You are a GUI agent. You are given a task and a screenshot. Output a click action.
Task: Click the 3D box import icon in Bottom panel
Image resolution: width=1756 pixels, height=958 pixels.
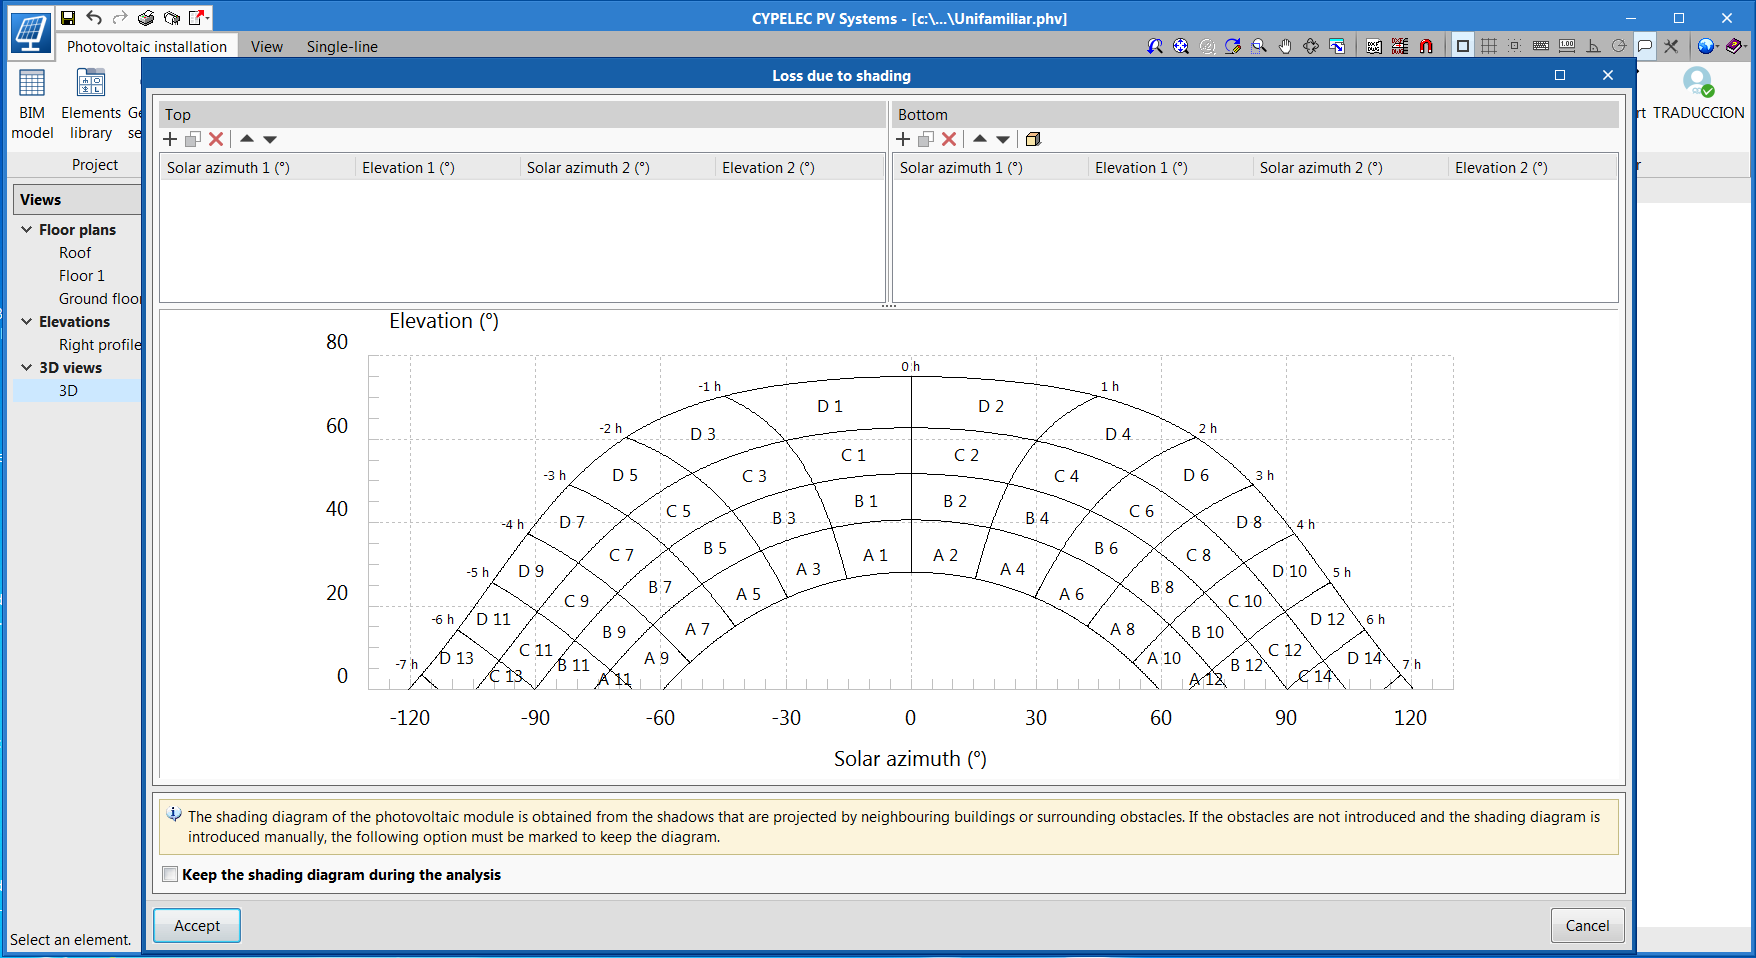pos(1033,139)
